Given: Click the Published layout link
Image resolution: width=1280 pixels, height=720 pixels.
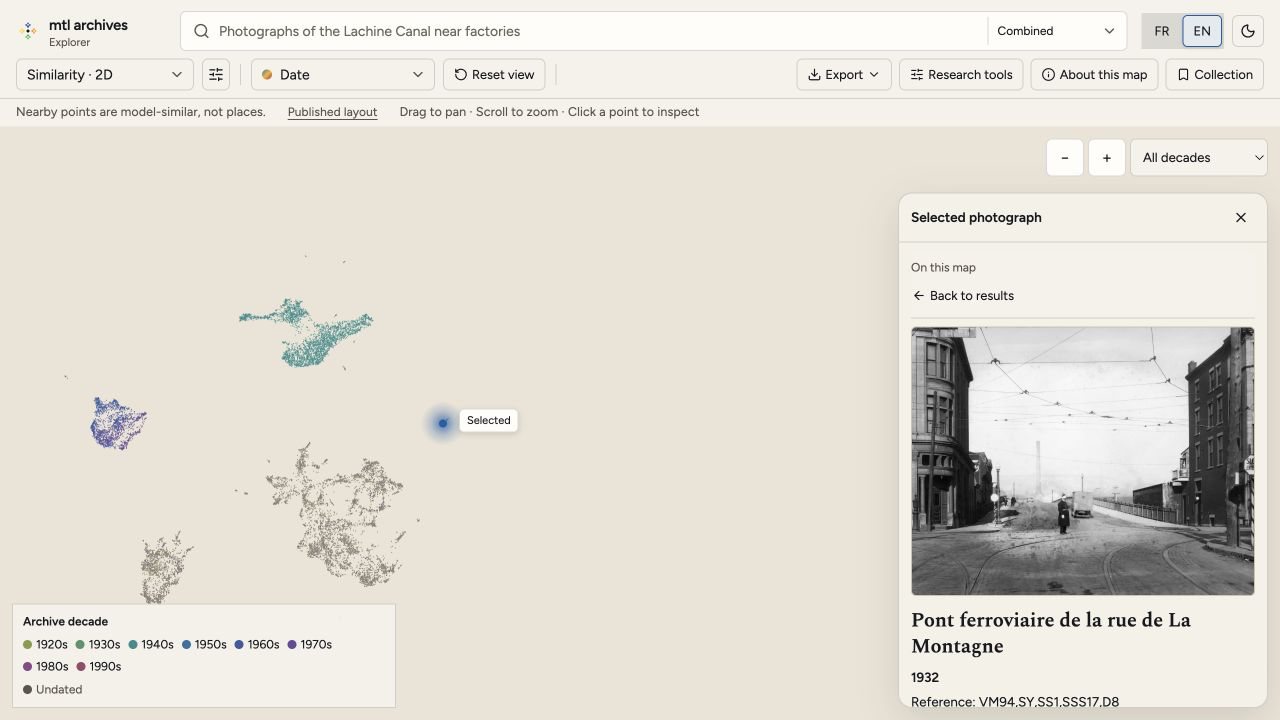Looking at the screenshot, I should pos(332,112).
